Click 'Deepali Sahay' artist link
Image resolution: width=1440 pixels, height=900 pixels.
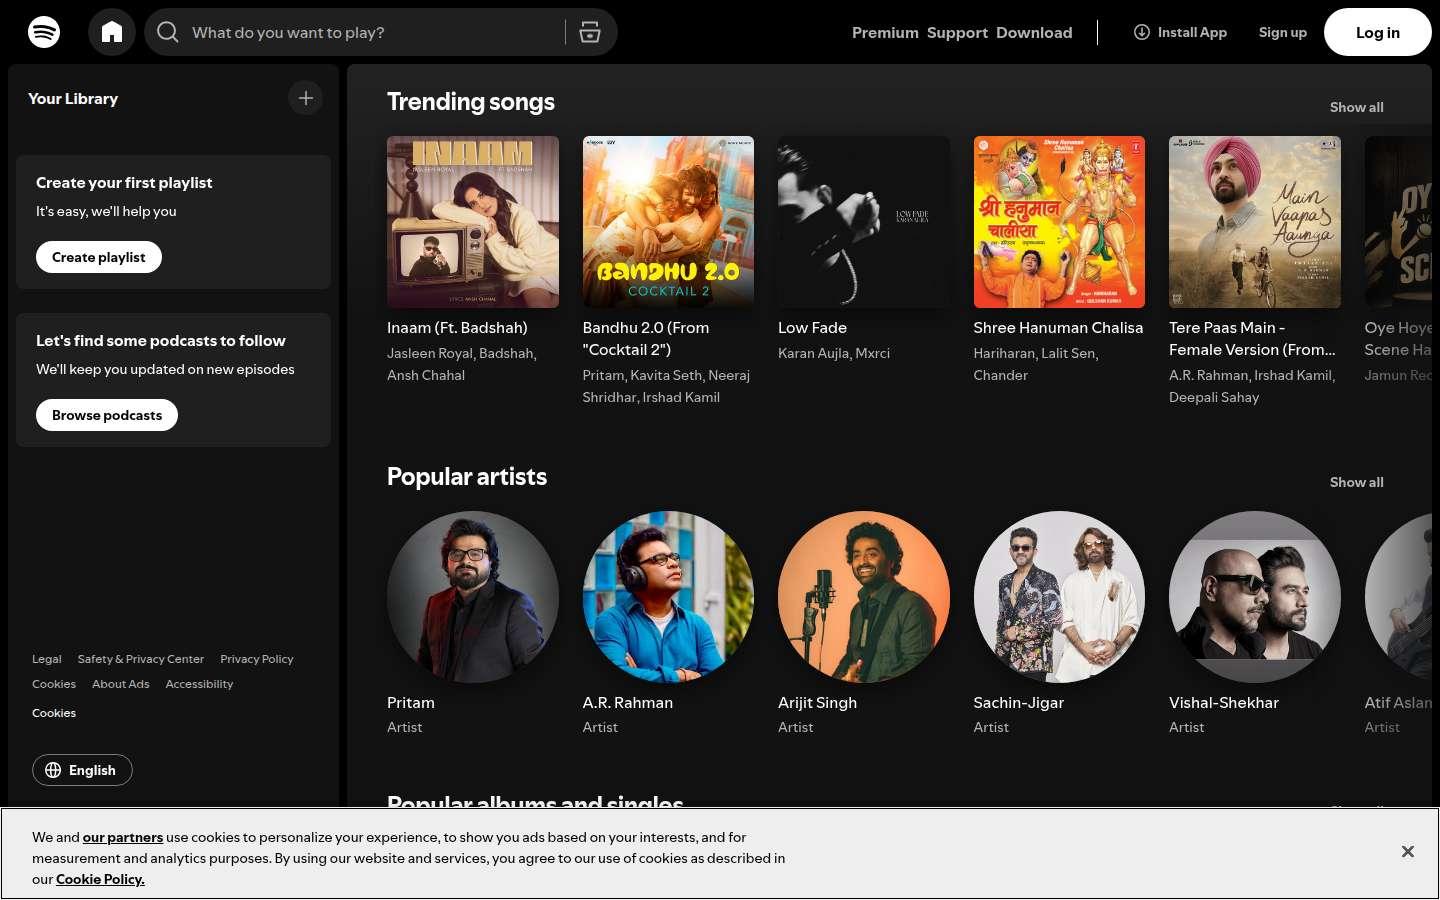1214,397
